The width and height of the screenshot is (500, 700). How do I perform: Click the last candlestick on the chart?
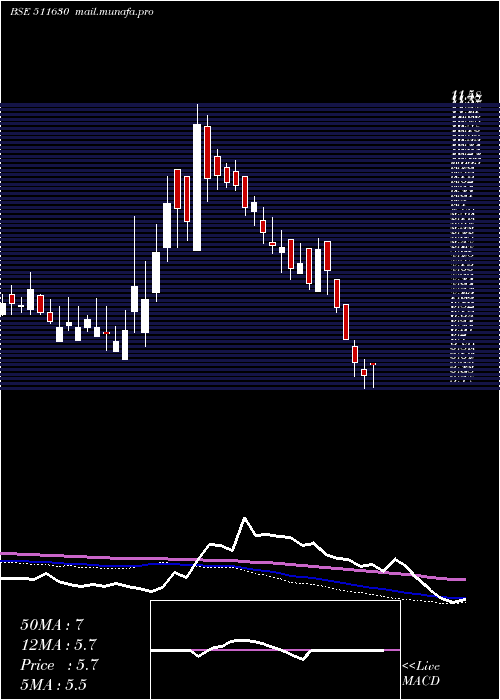(x=373, y=375)
